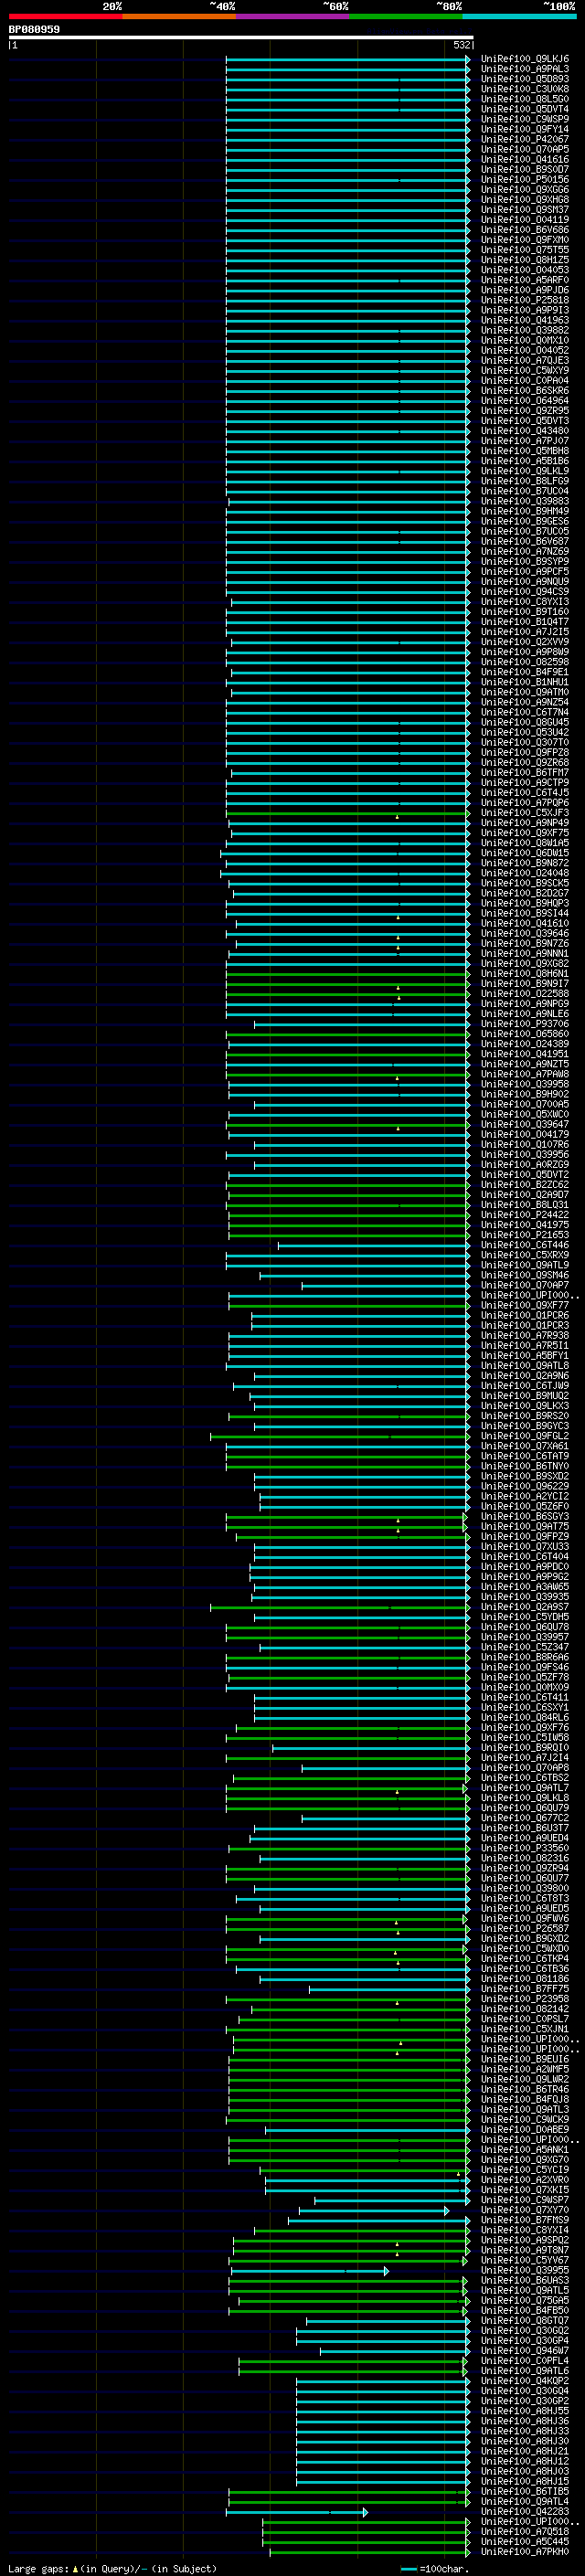Select the UniRef100_Q75T55 label
Screen dimensions: 585x2576
525,250
